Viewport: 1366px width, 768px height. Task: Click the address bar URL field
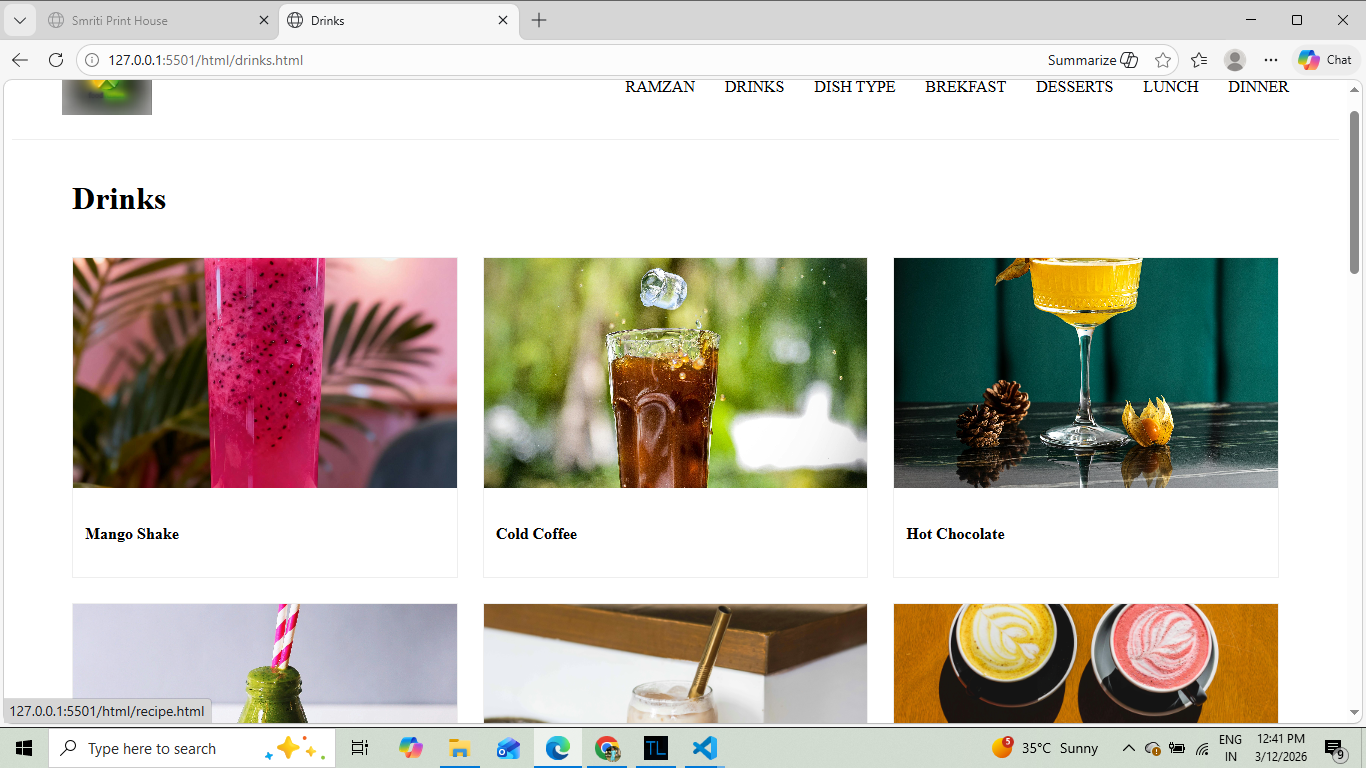point(500,60)
